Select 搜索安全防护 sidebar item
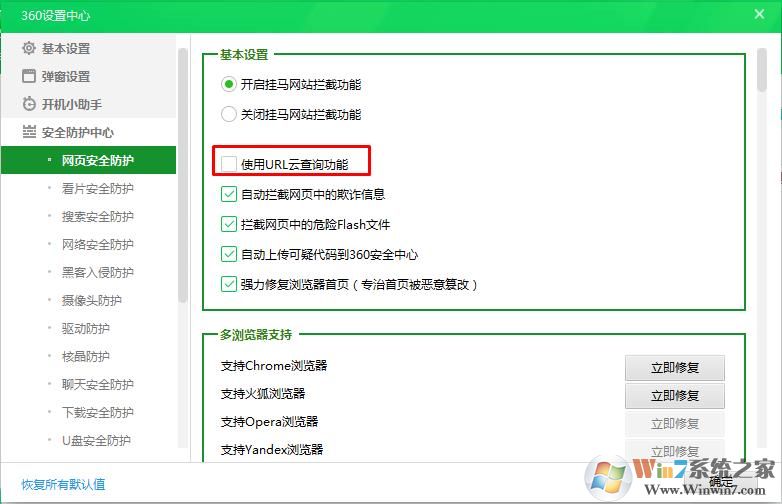Image resolution: width=782 pixels, height=504 pixels. click(88, 216)
